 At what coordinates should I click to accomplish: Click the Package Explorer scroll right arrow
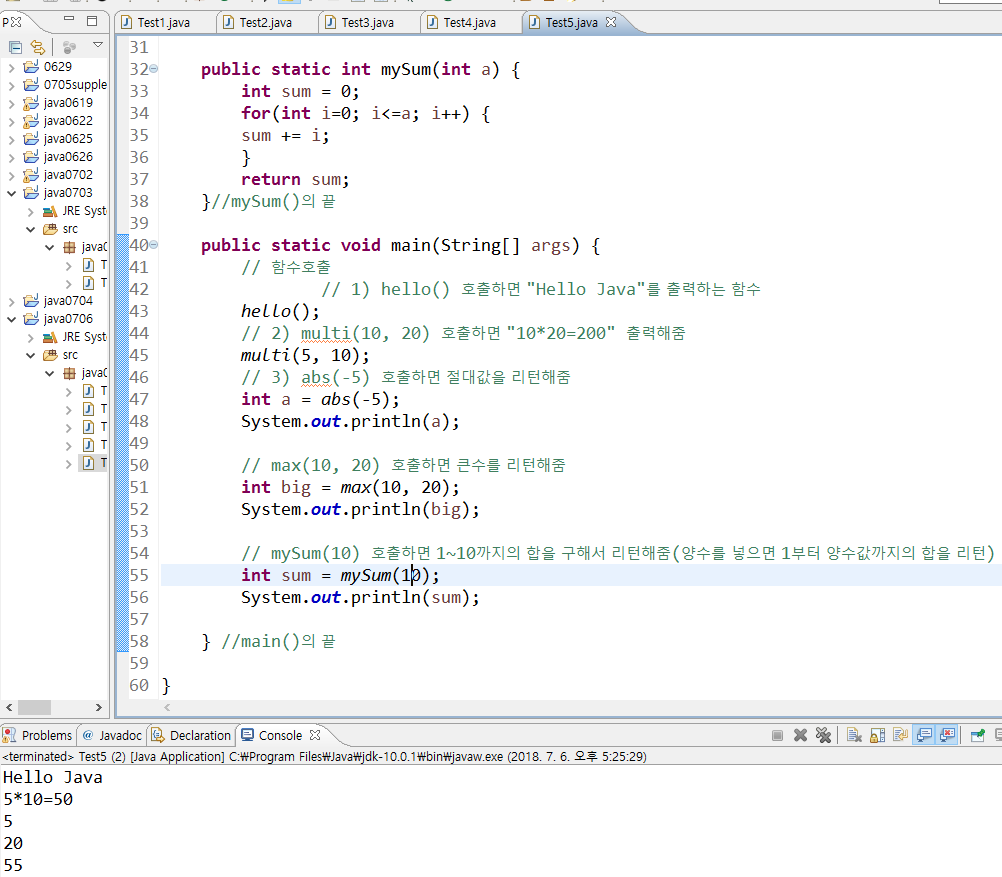pyautogui.click(x=98, y=708)
